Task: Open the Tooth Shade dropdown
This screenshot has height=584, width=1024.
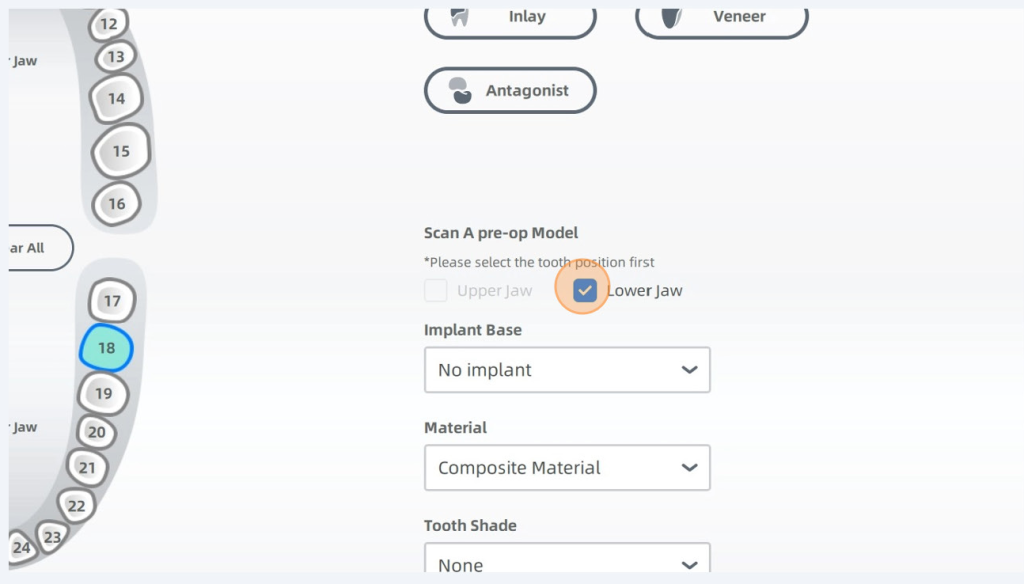Action: 567,564
